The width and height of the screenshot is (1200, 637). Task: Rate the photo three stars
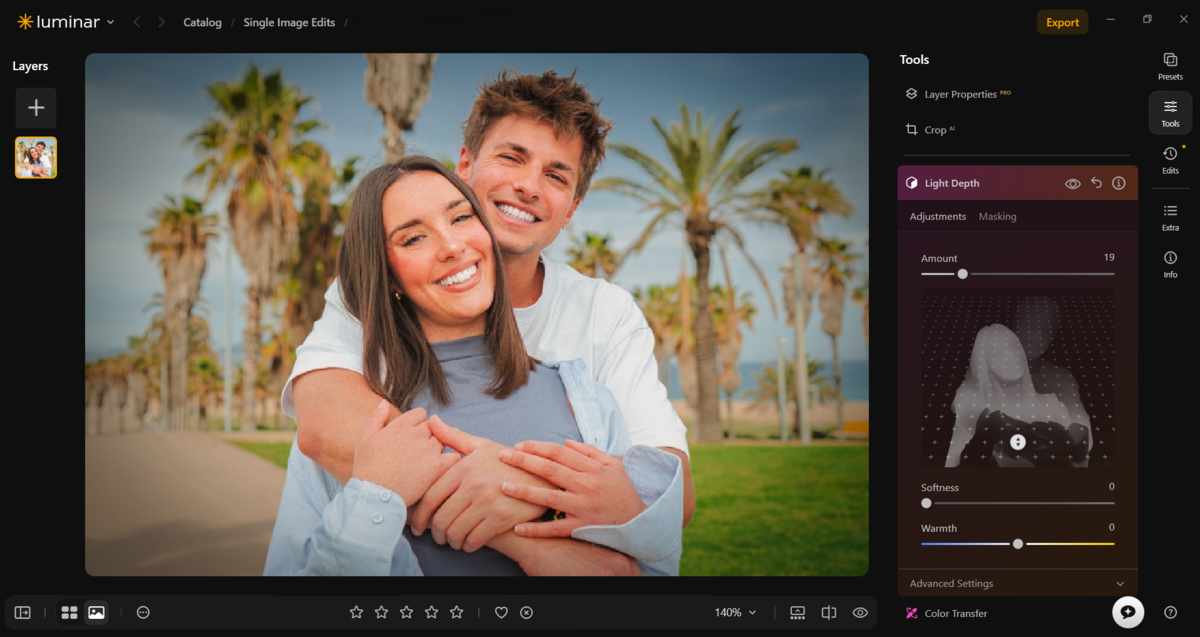(x=406, y=612)
